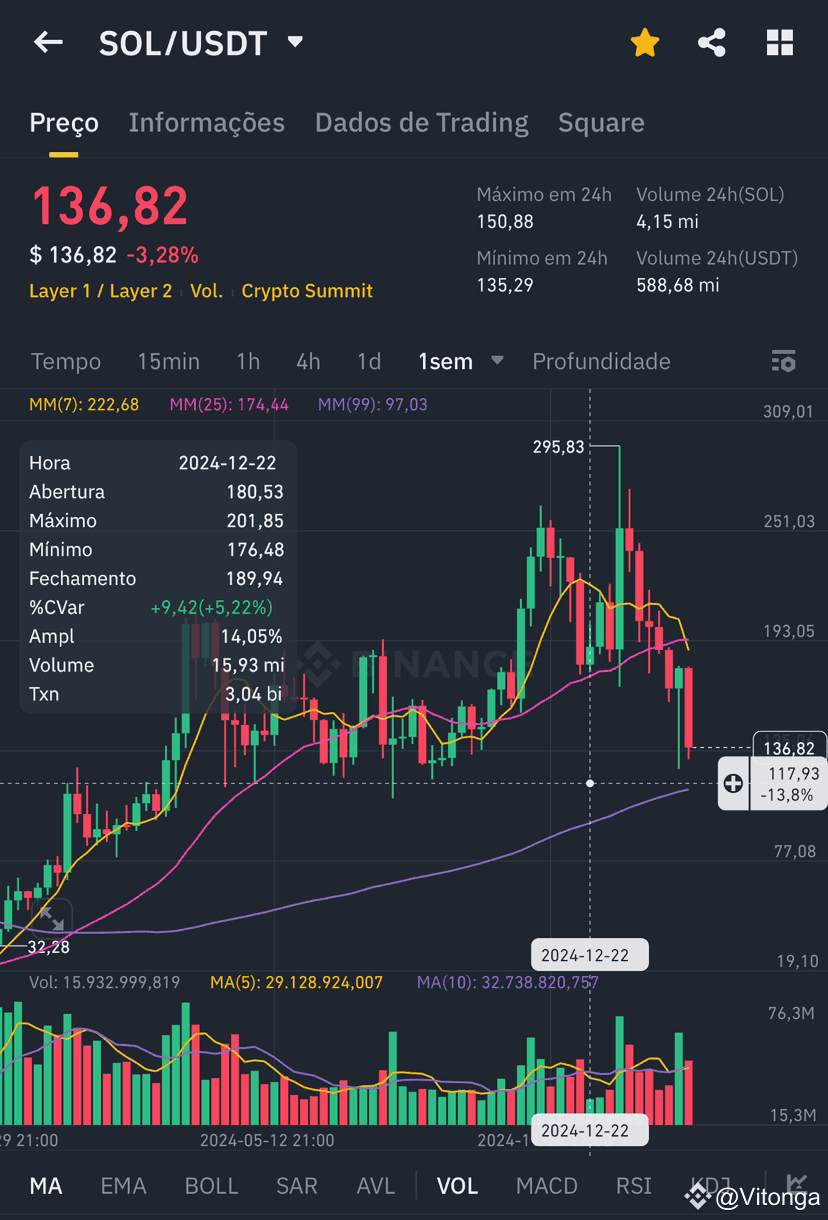Tap the Mínimo em 24h value 135,29
This screenshot has width=828, height=1220.
505,285
